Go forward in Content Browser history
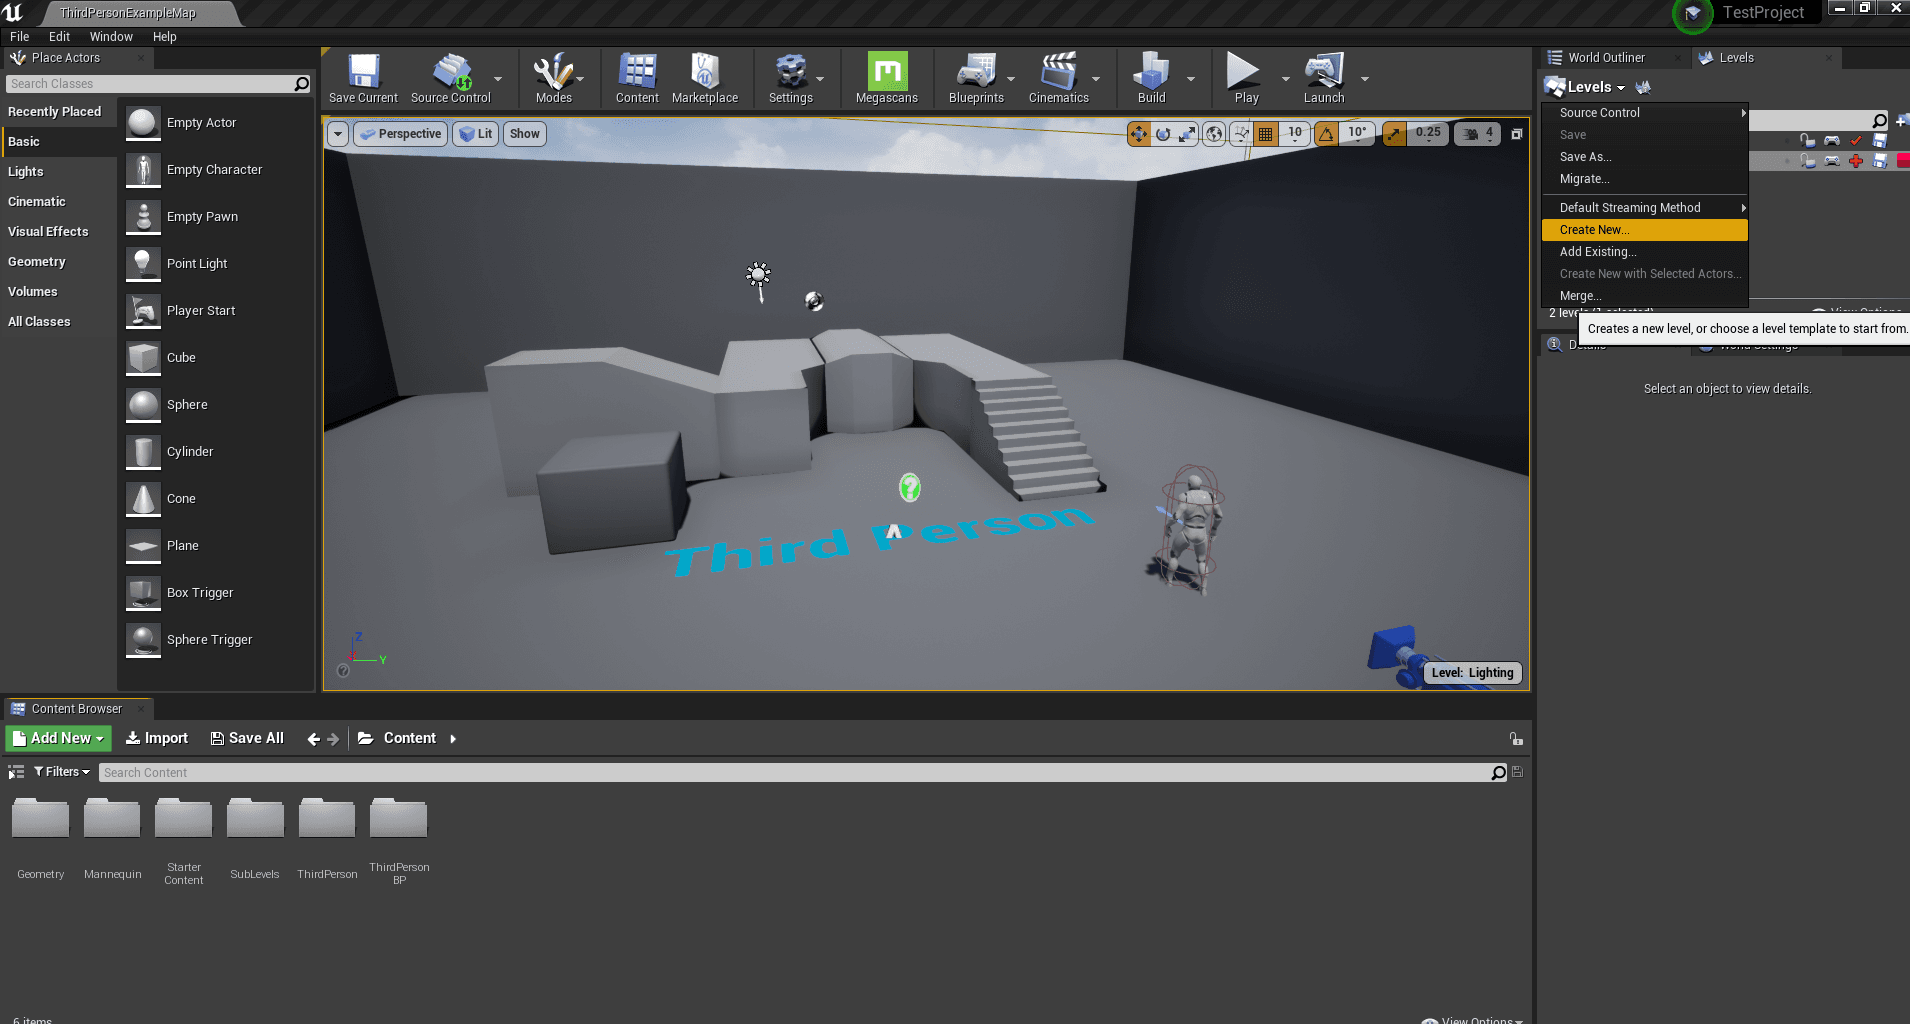This screenshot has width=1910, height=1024. click(334, 739)
